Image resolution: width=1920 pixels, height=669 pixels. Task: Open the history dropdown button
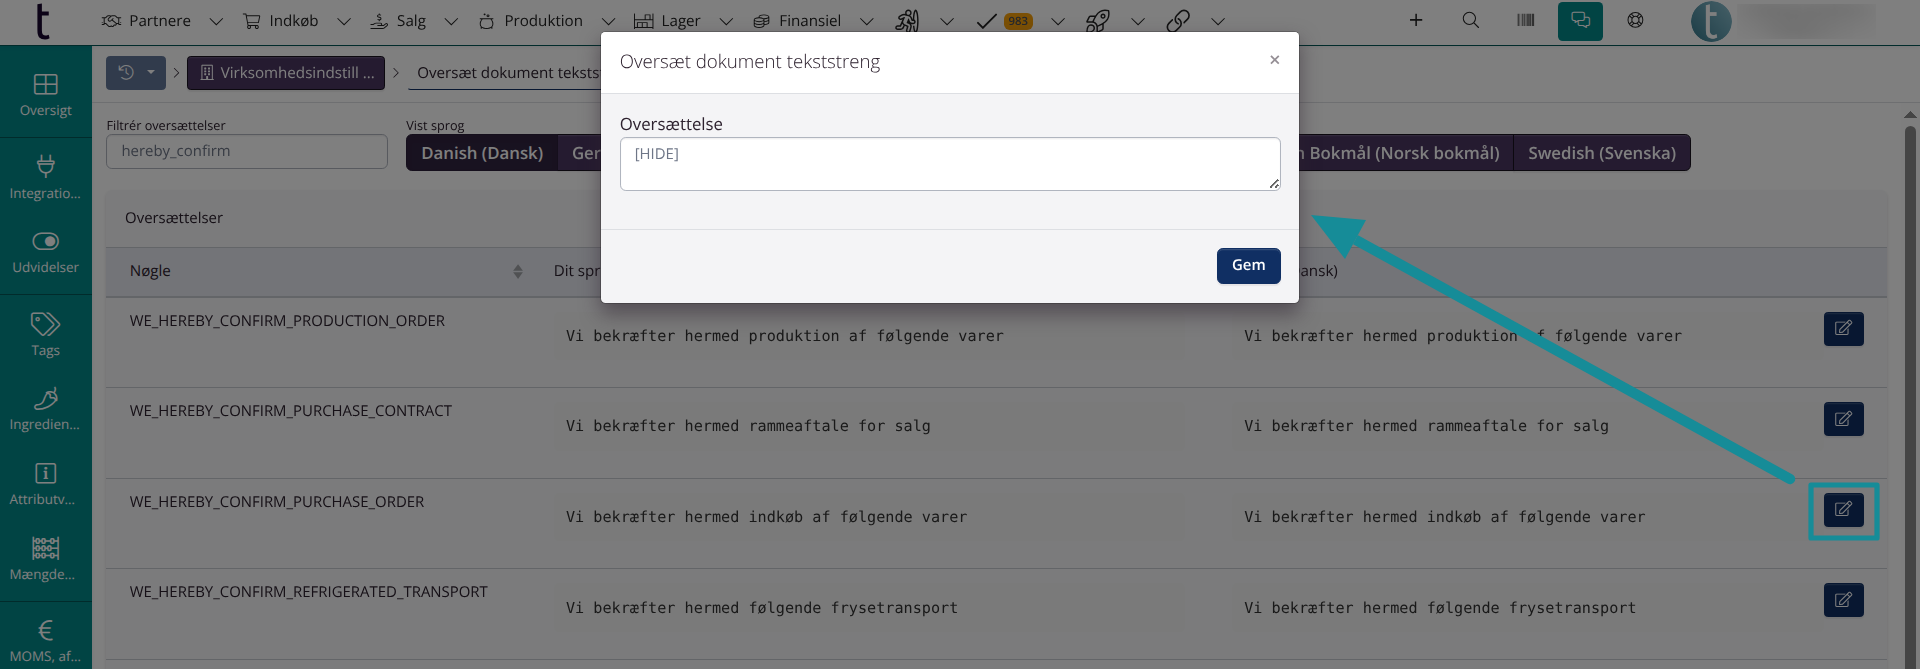[x=136, y=73]
